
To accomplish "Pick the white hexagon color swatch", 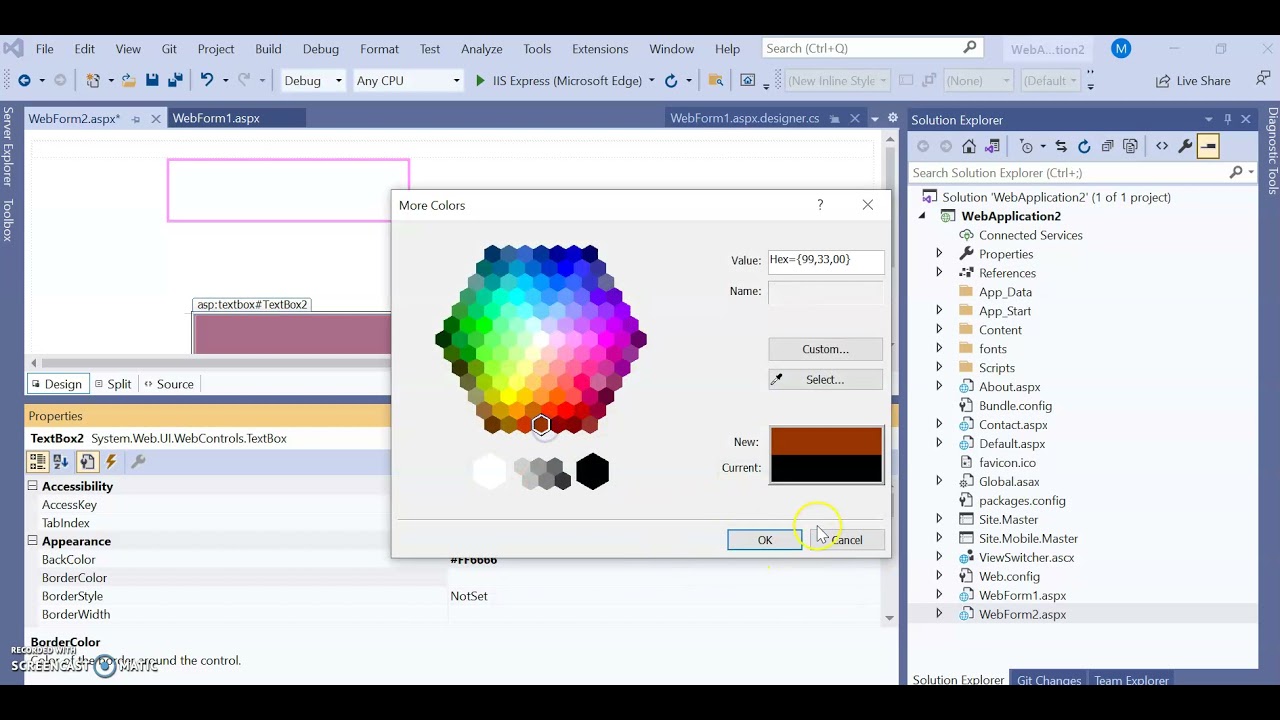I will tap(489, 471).
